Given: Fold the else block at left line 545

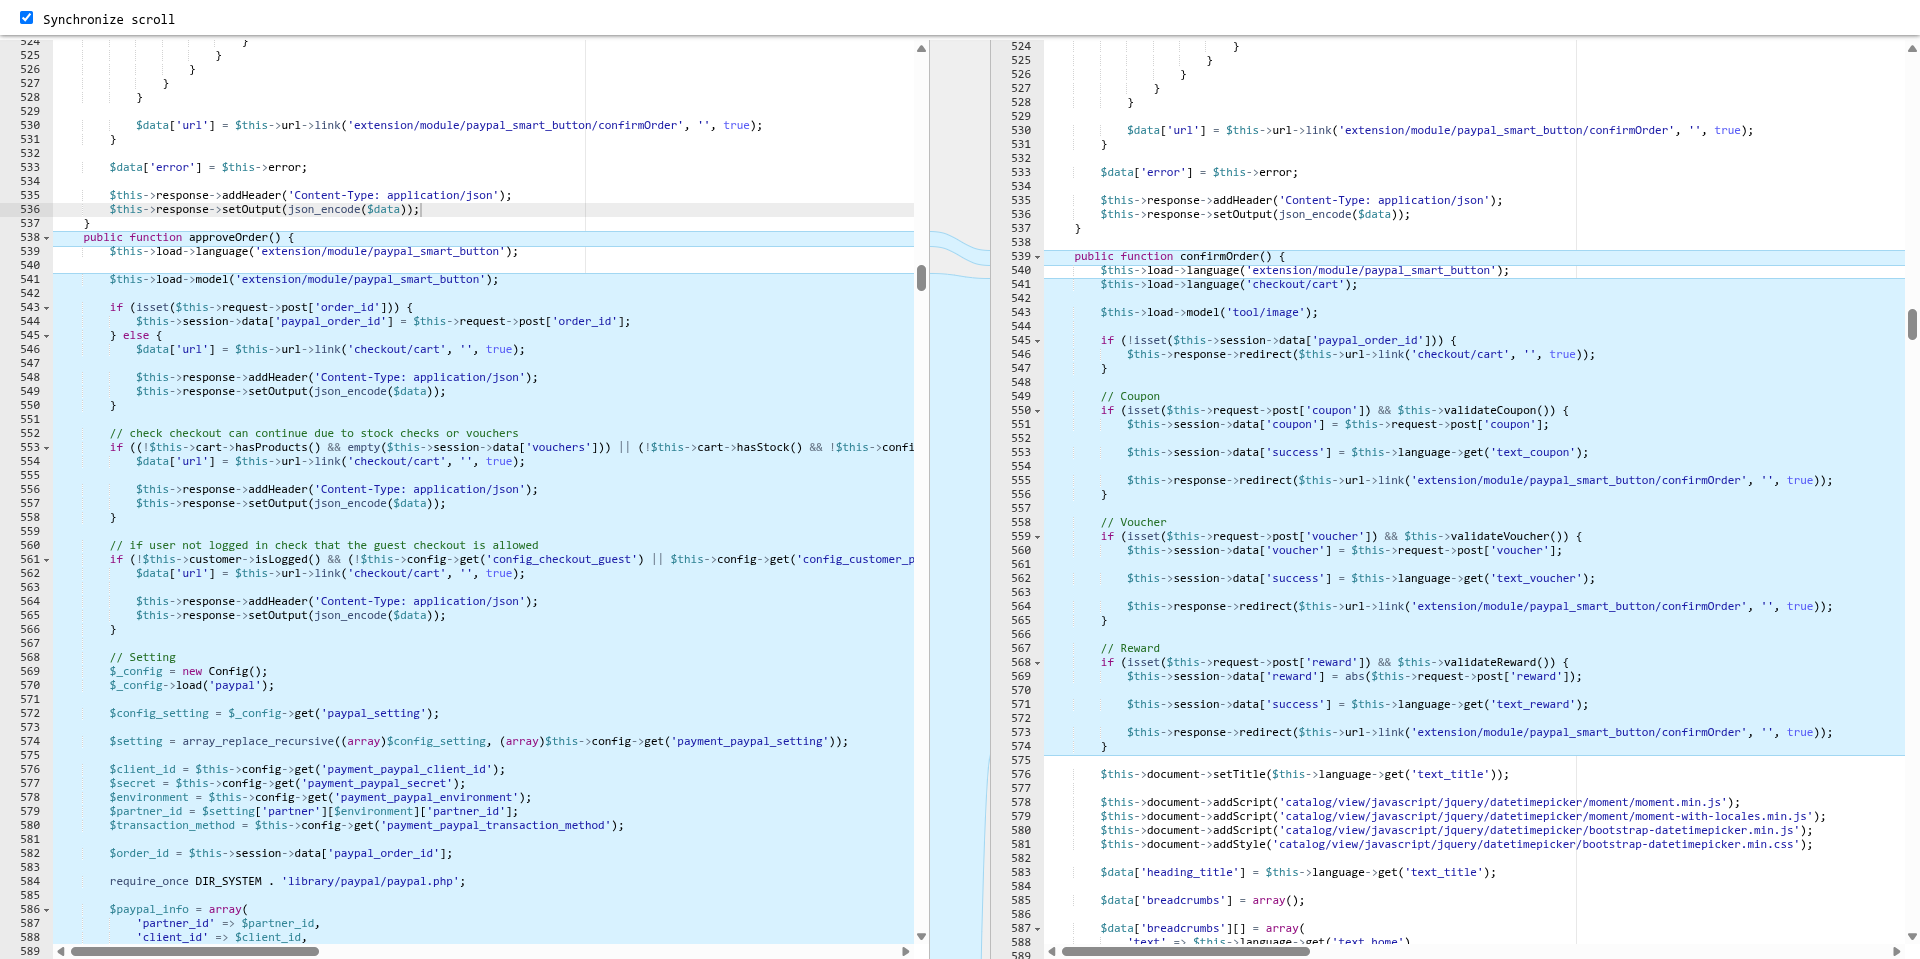Looking at the screenshot, I should [46, 336].
